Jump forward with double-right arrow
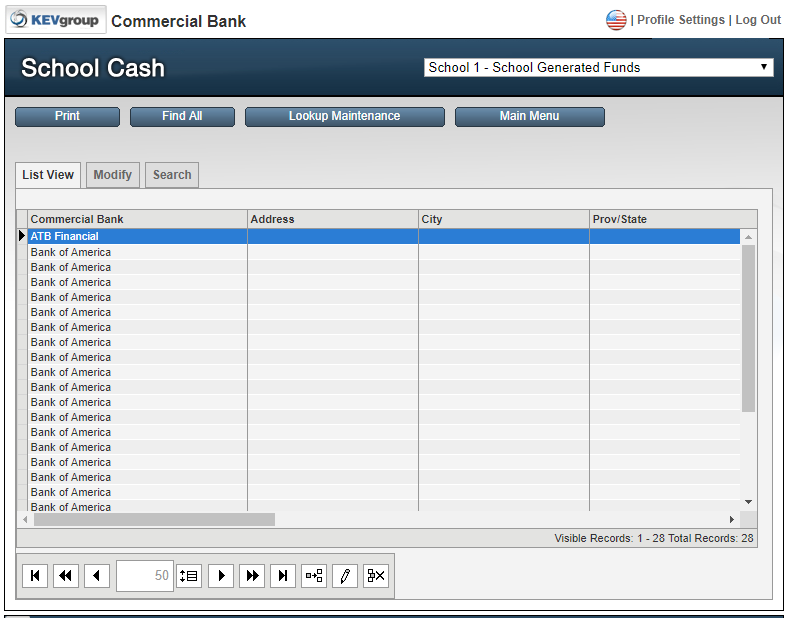789x618 pixels. pyautogui.click(x=252, y=575)
